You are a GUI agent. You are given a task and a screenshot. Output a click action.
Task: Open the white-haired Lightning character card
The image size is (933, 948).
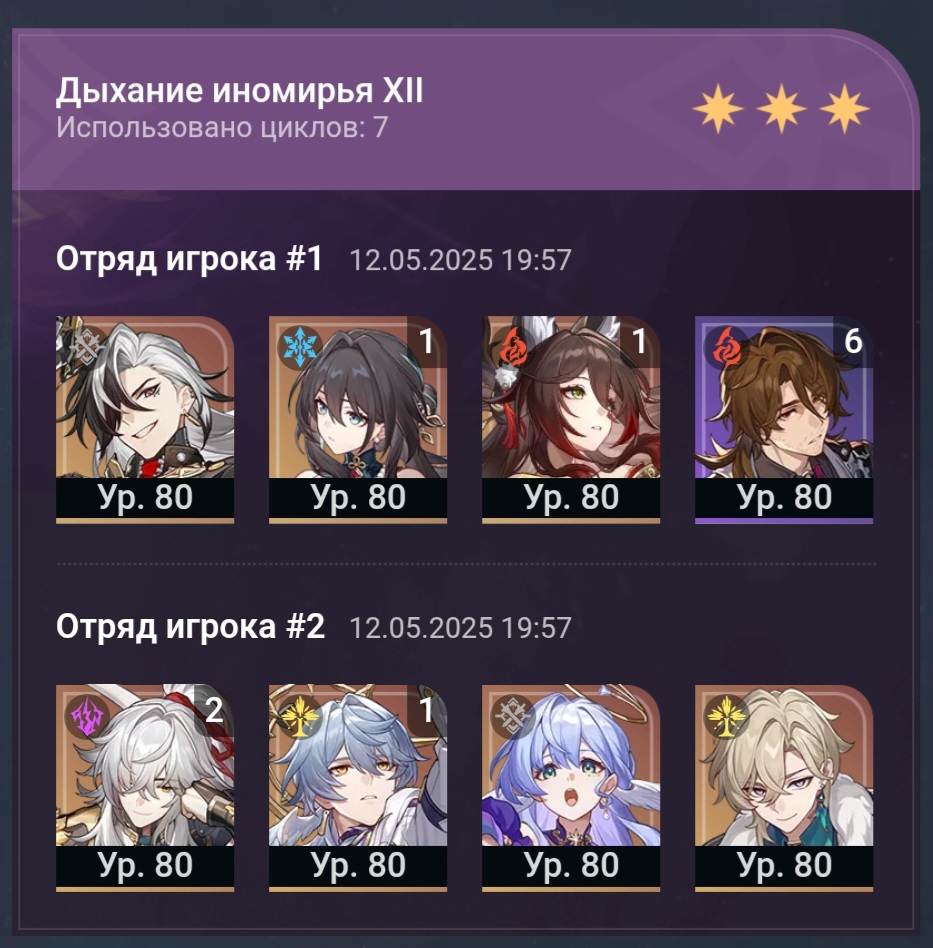[145, 787]
